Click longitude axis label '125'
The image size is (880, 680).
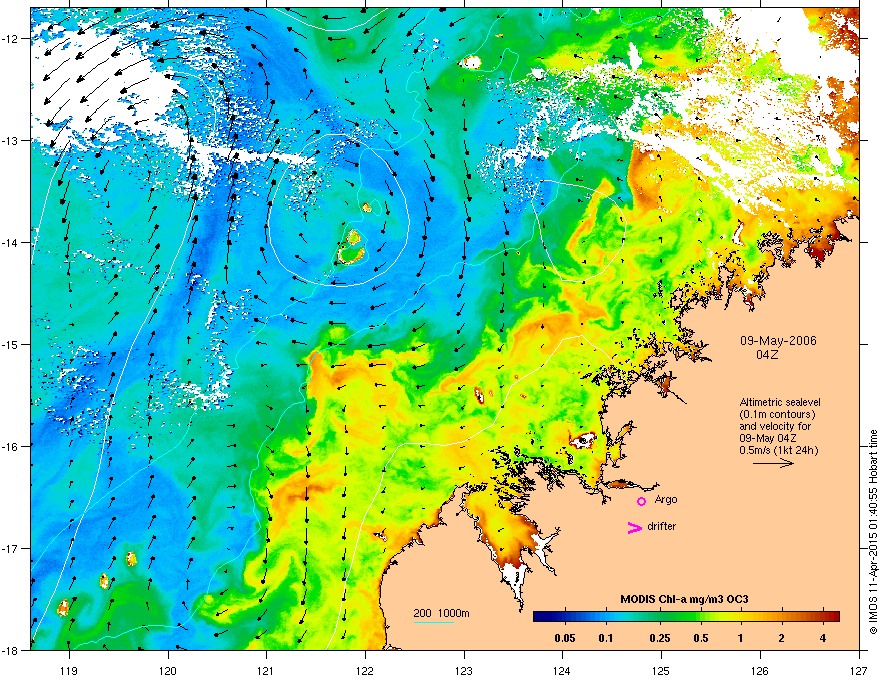661,670
